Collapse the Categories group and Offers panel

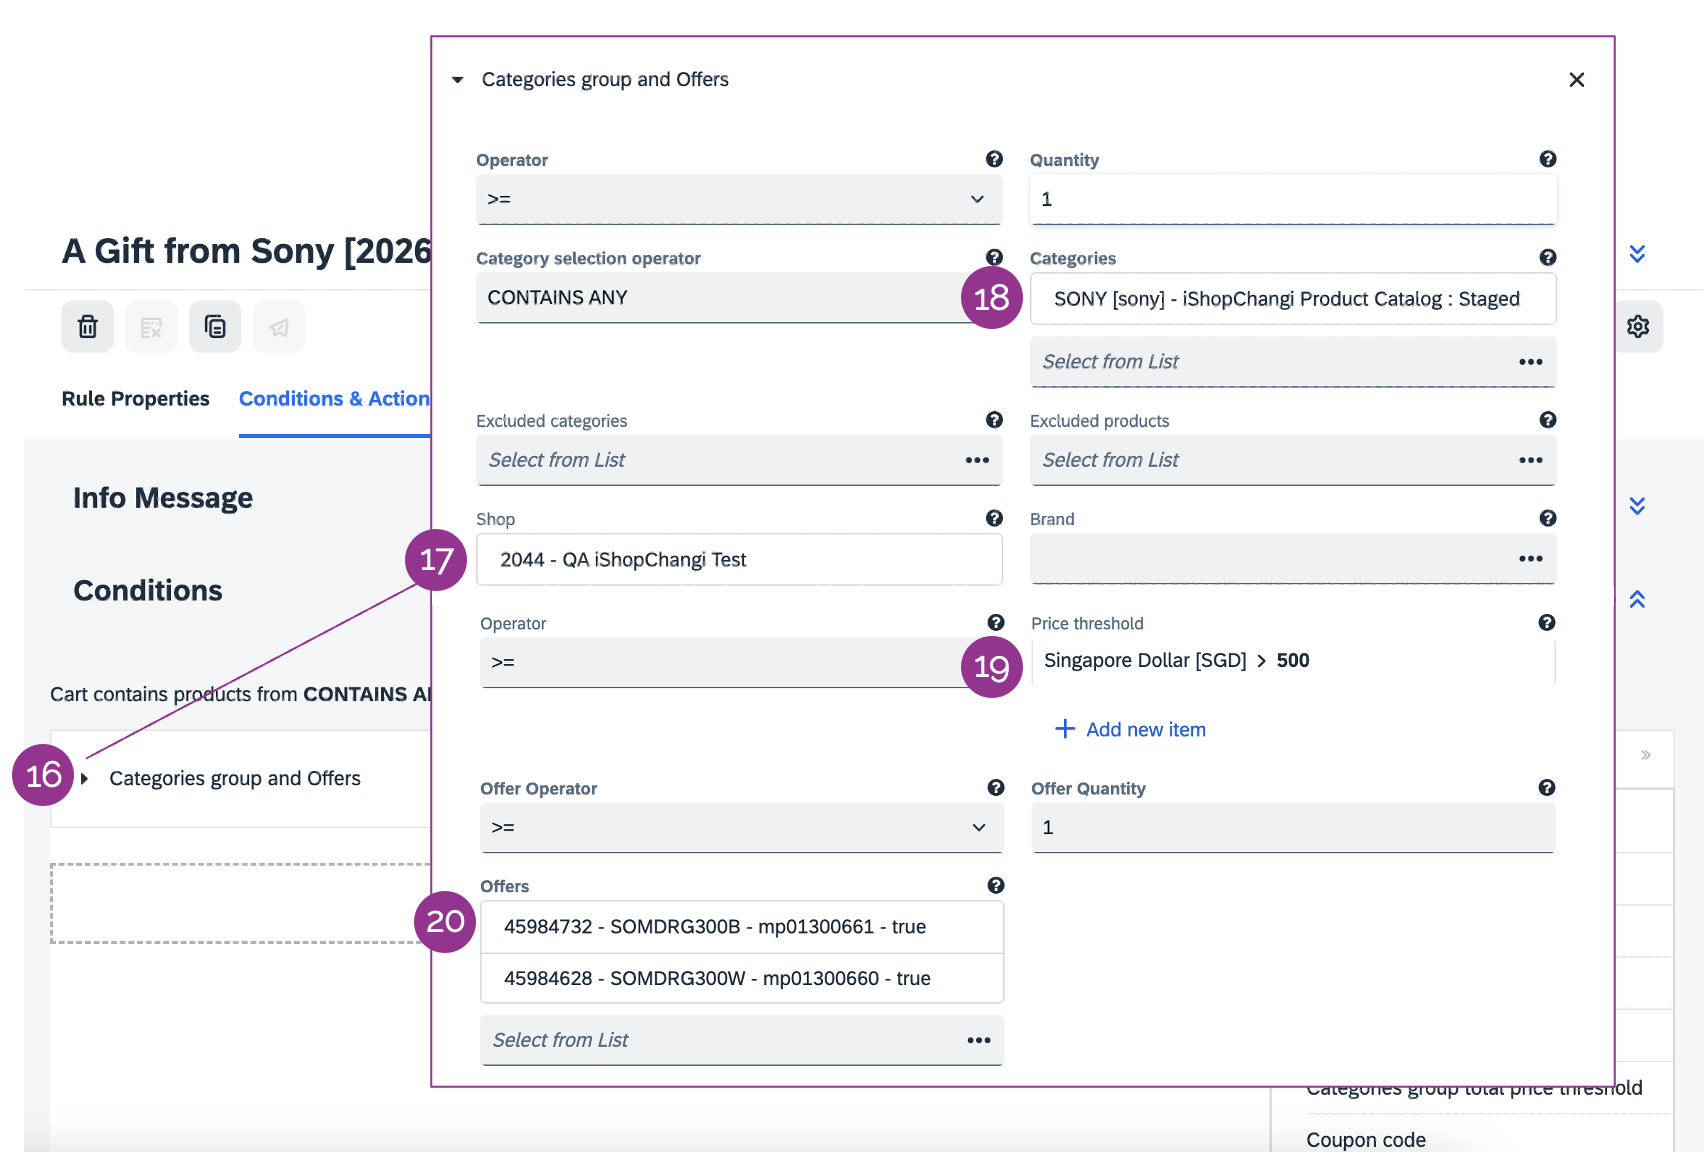click(x=458, y=80)
